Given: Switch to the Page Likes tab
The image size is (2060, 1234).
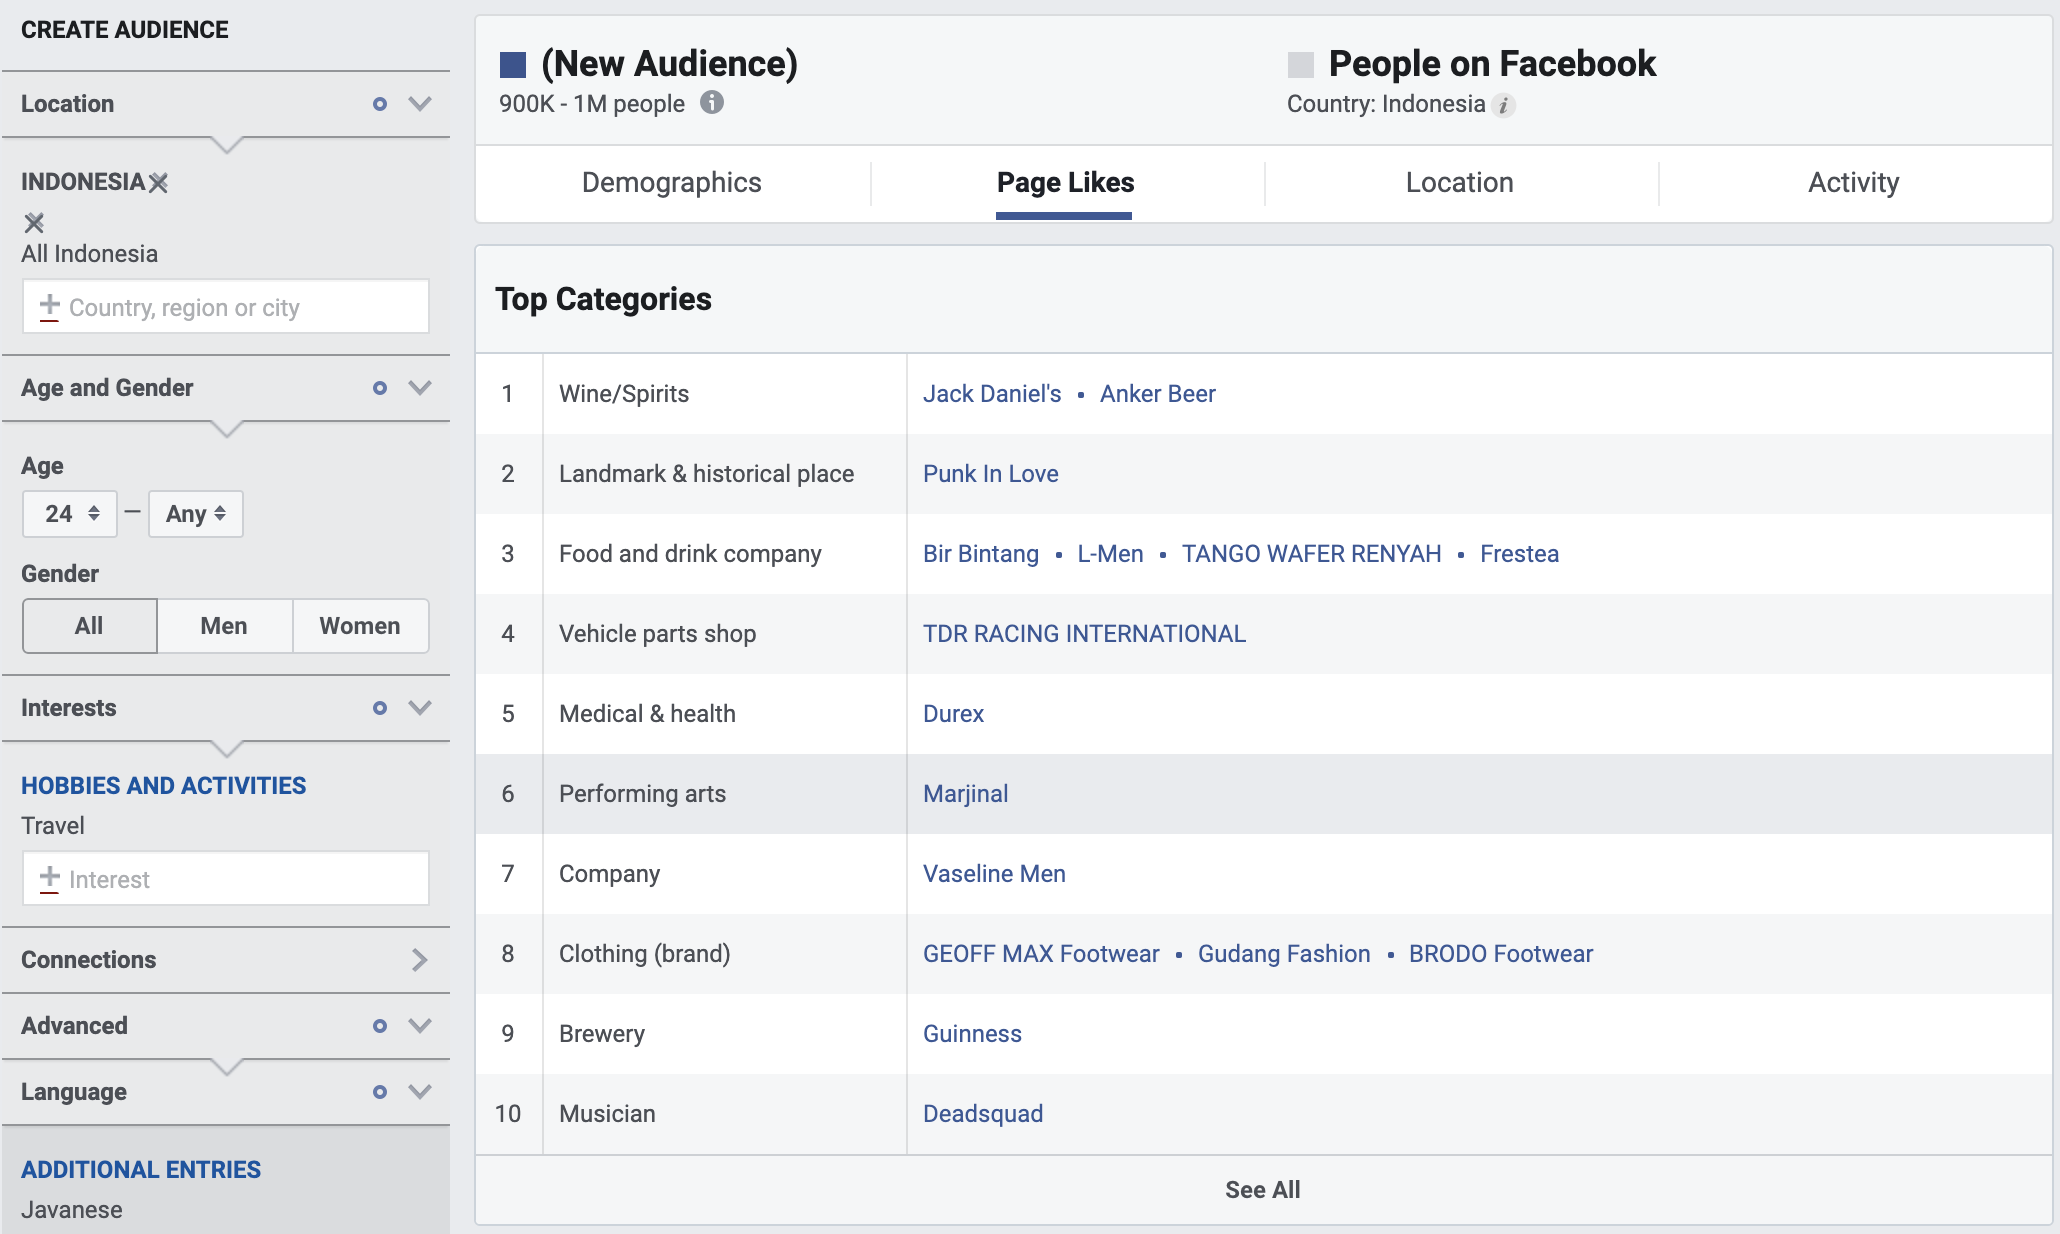Looking at the screenshot, I should tap(1065, 183).
